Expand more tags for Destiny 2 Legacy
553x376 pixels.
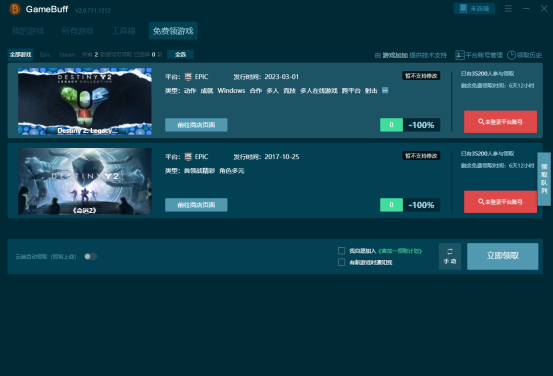385,91
